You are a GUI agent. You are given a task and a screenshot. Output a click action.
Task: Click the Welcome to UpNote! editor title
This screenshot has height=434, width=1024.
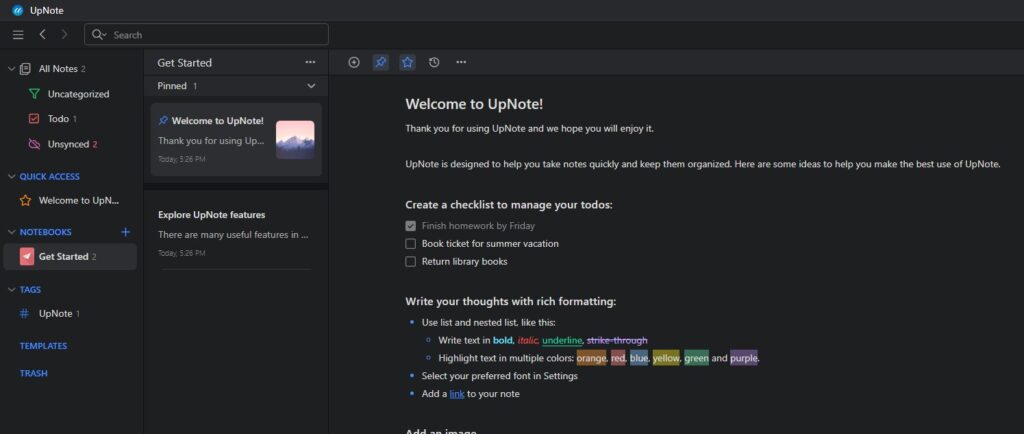point(474,104)
